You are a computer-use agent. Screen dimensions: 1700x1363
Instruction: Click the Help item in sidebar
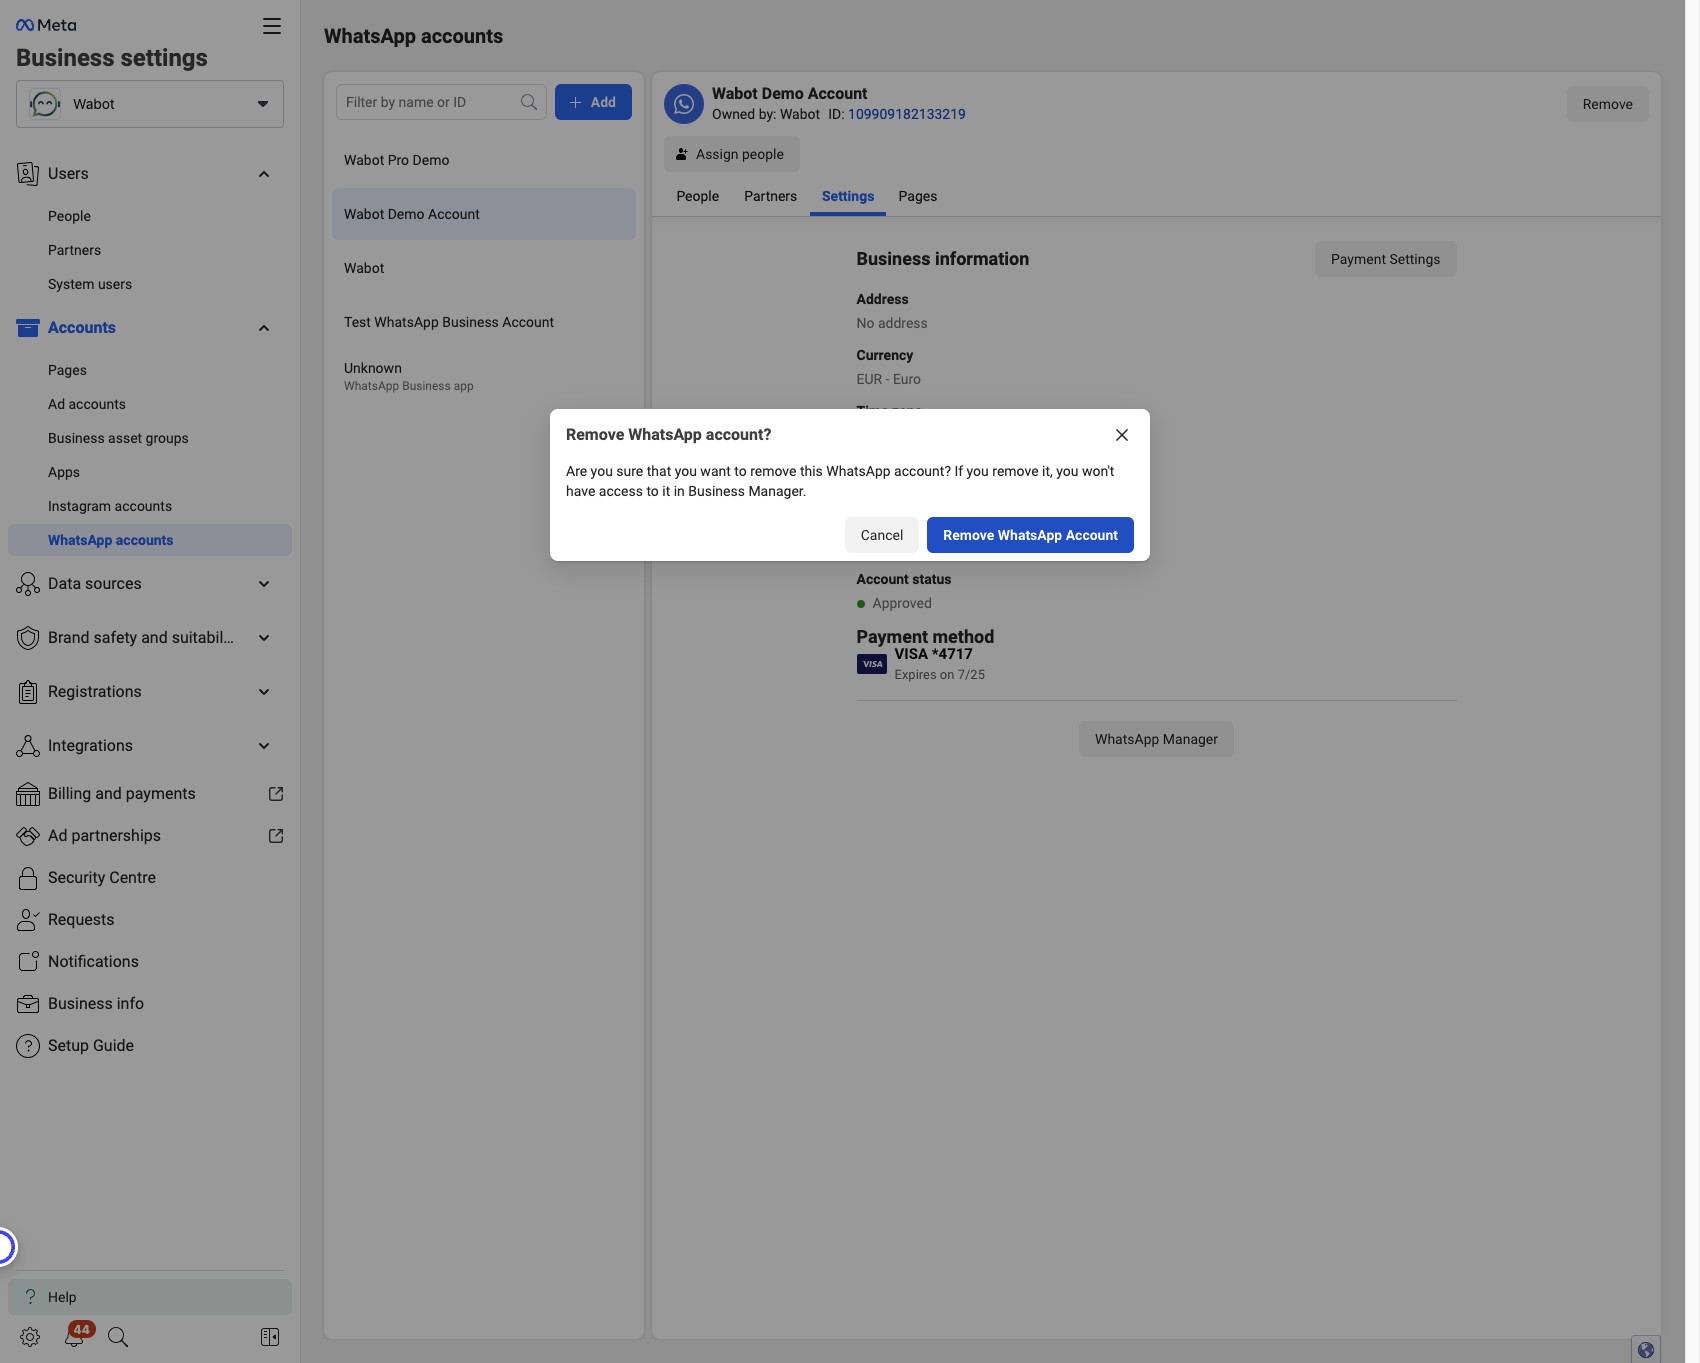click(150, 1297)
